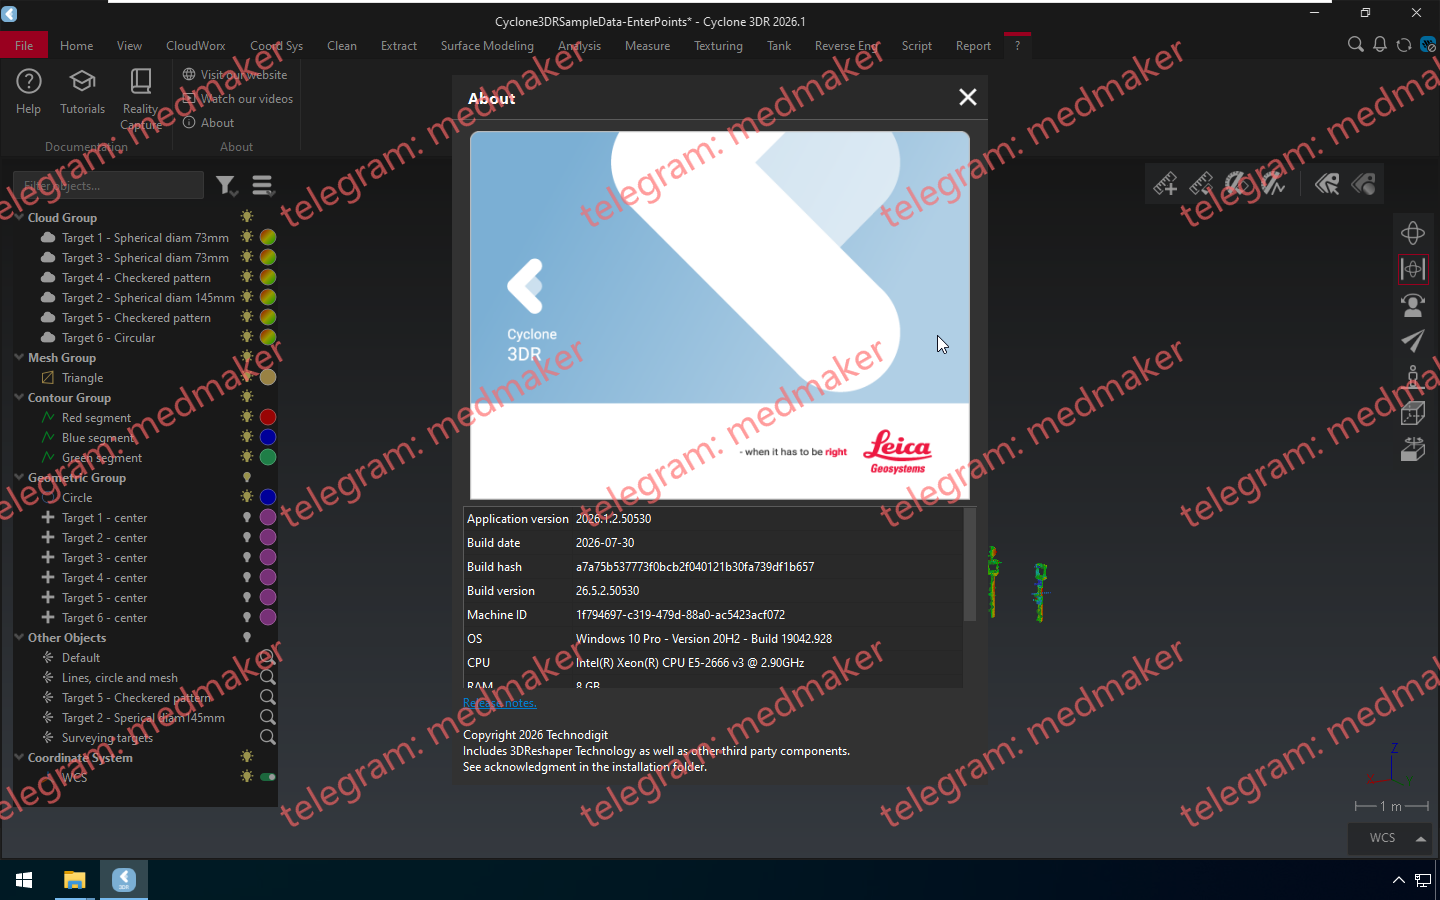Viewport: 1440px width, 900px height.
Task: Click color swatch of Red segment
Action: 268,417
